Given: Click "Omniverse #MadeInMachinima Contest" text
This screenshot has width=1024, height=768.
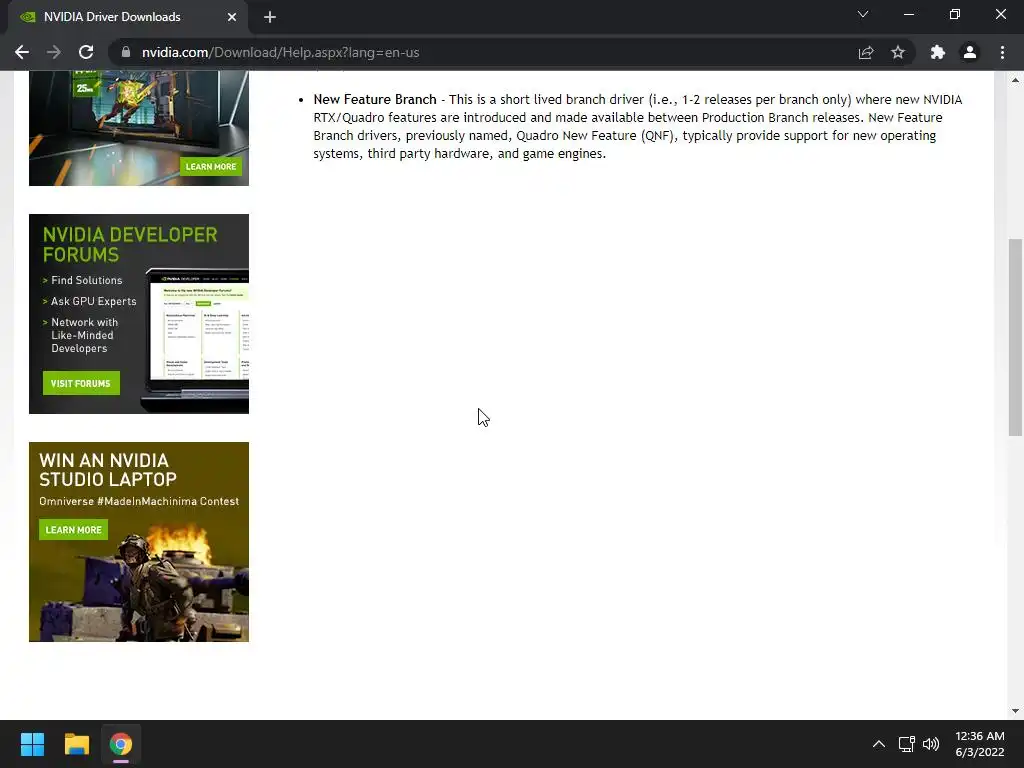Looking at the screenshot, I should [x=139, y=502].
